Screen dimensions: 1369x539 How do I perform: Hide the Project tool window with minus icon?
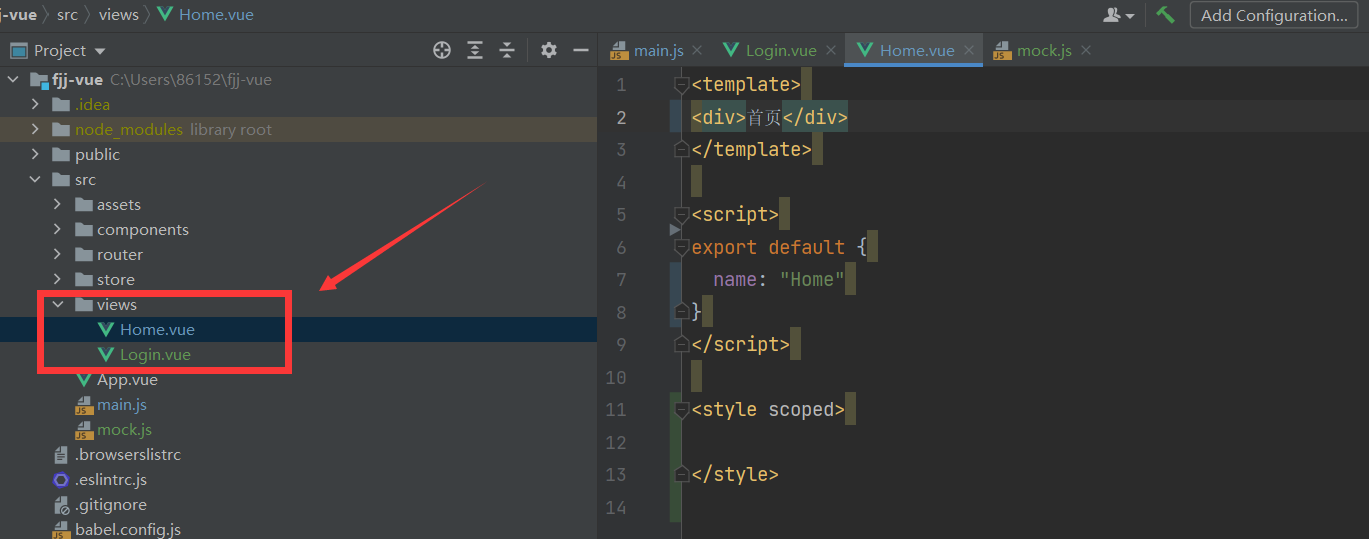click(581, 50)
